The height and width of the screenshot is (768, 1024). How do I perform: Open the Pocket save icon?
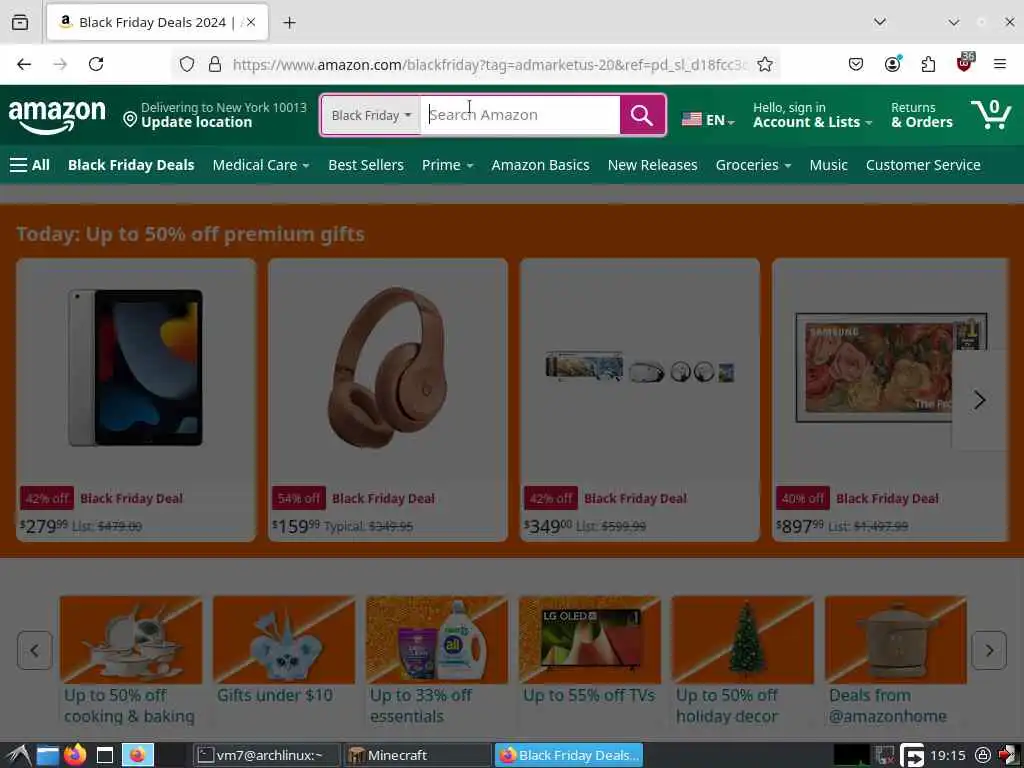[856, 64]
